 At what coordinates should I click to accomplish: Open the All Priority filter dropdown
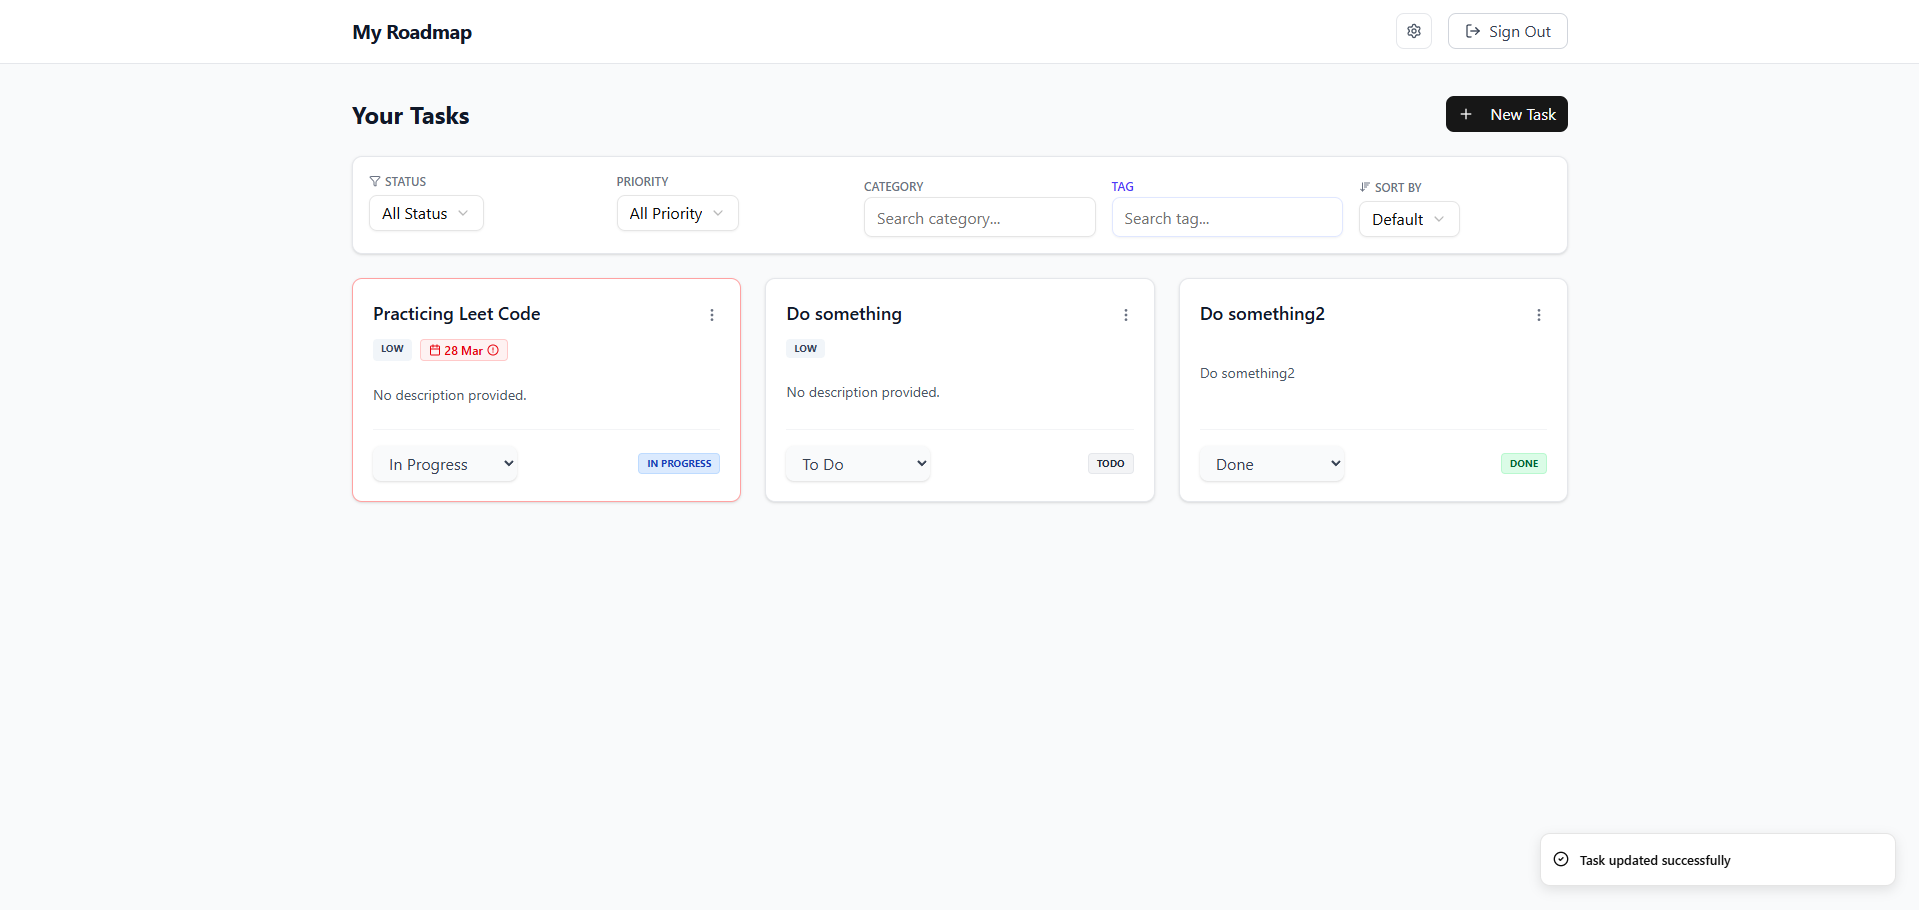tap(677, 213)
